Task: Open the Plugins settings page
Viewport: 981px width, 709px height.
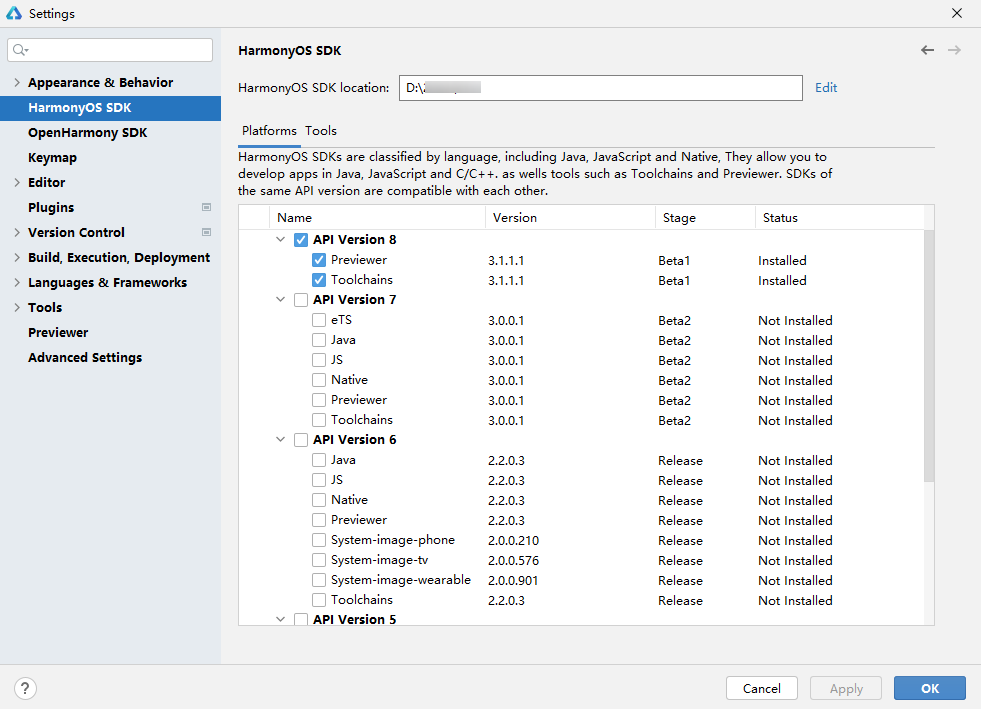Action: tap(51, 208)
